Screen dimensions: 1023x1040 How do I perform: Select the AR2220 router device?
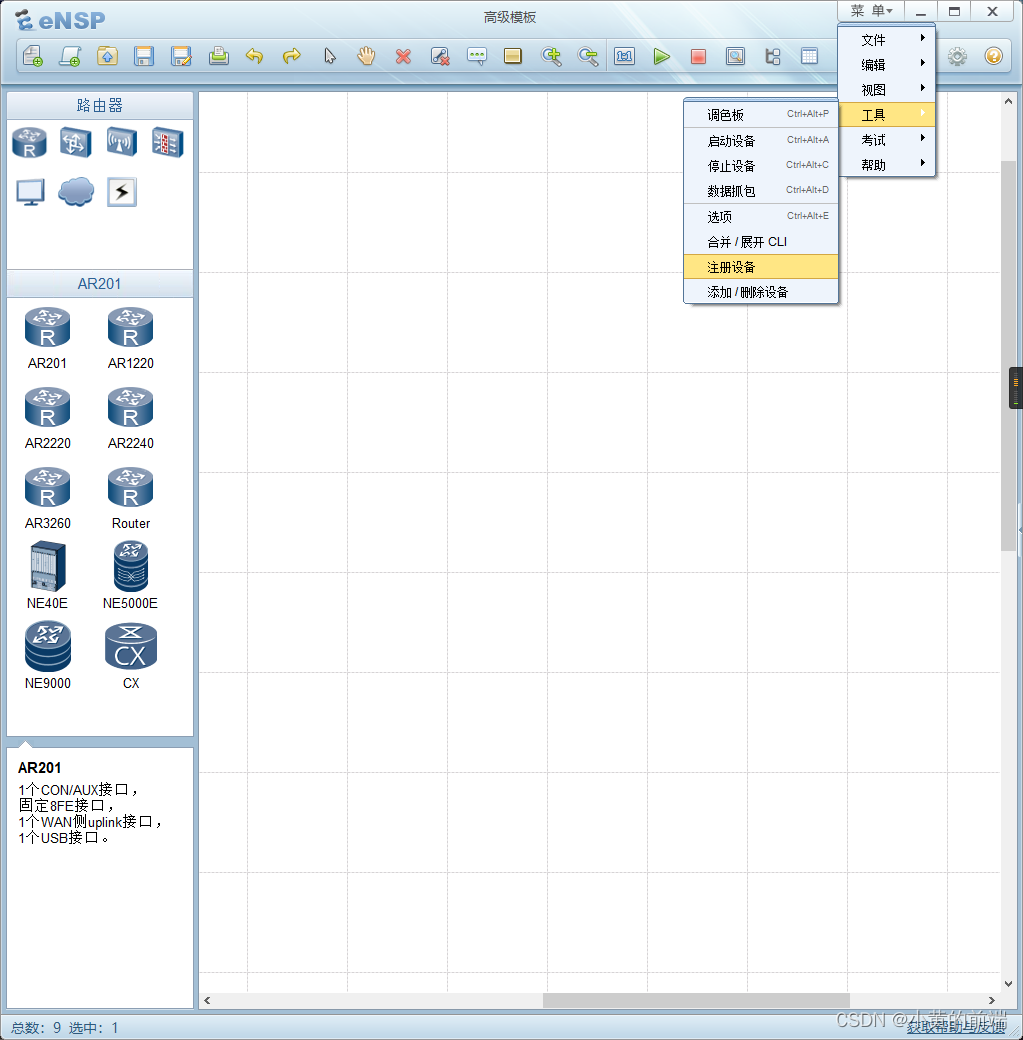(x=47, y=419)
